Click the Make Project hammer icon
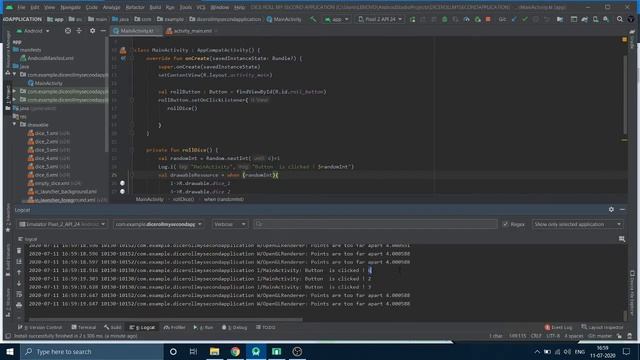The width and height of the screenshot is (640, 360). pyautogui.click(x=313, y=19)
